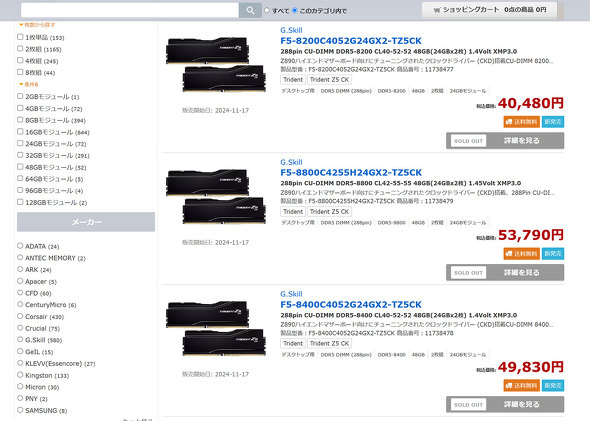Click the Trident tag on the 49,830円 item
This screenshot has width=590, height=421.
[x=293, y=343]
